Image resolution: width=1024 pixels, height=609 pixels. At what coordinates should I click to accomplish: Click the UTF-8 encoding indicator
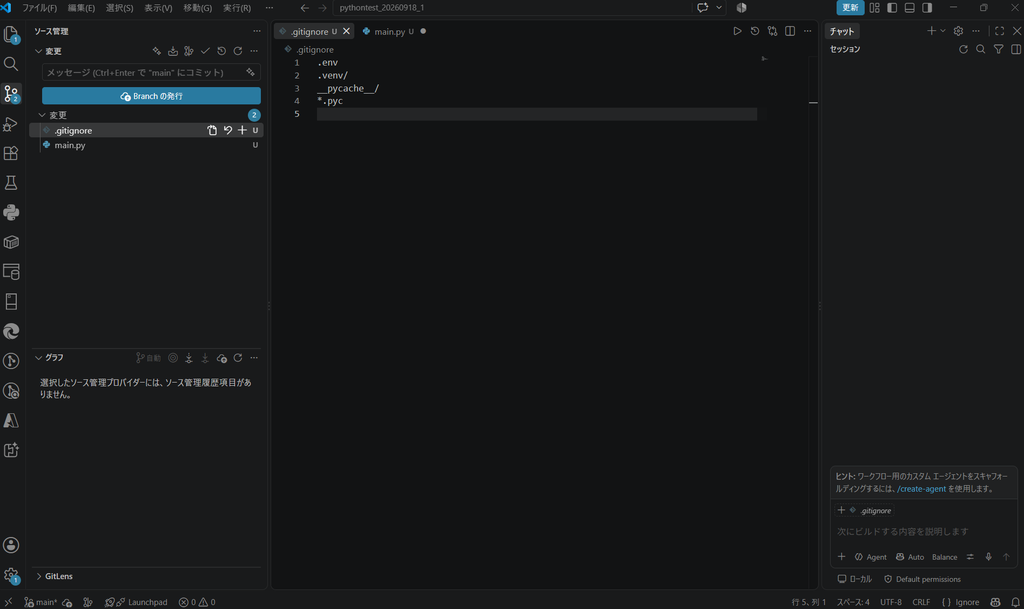(x=891, y=602)
